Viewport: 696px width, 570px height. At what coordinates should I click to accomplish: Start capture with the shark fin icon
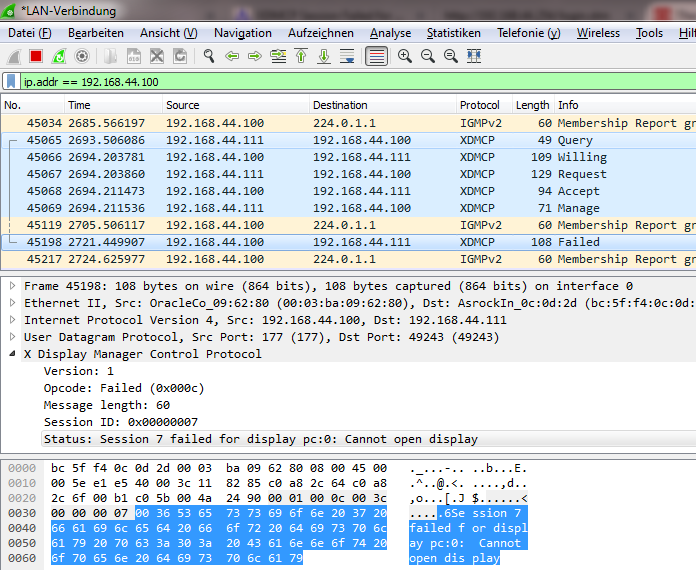point(13,56)
